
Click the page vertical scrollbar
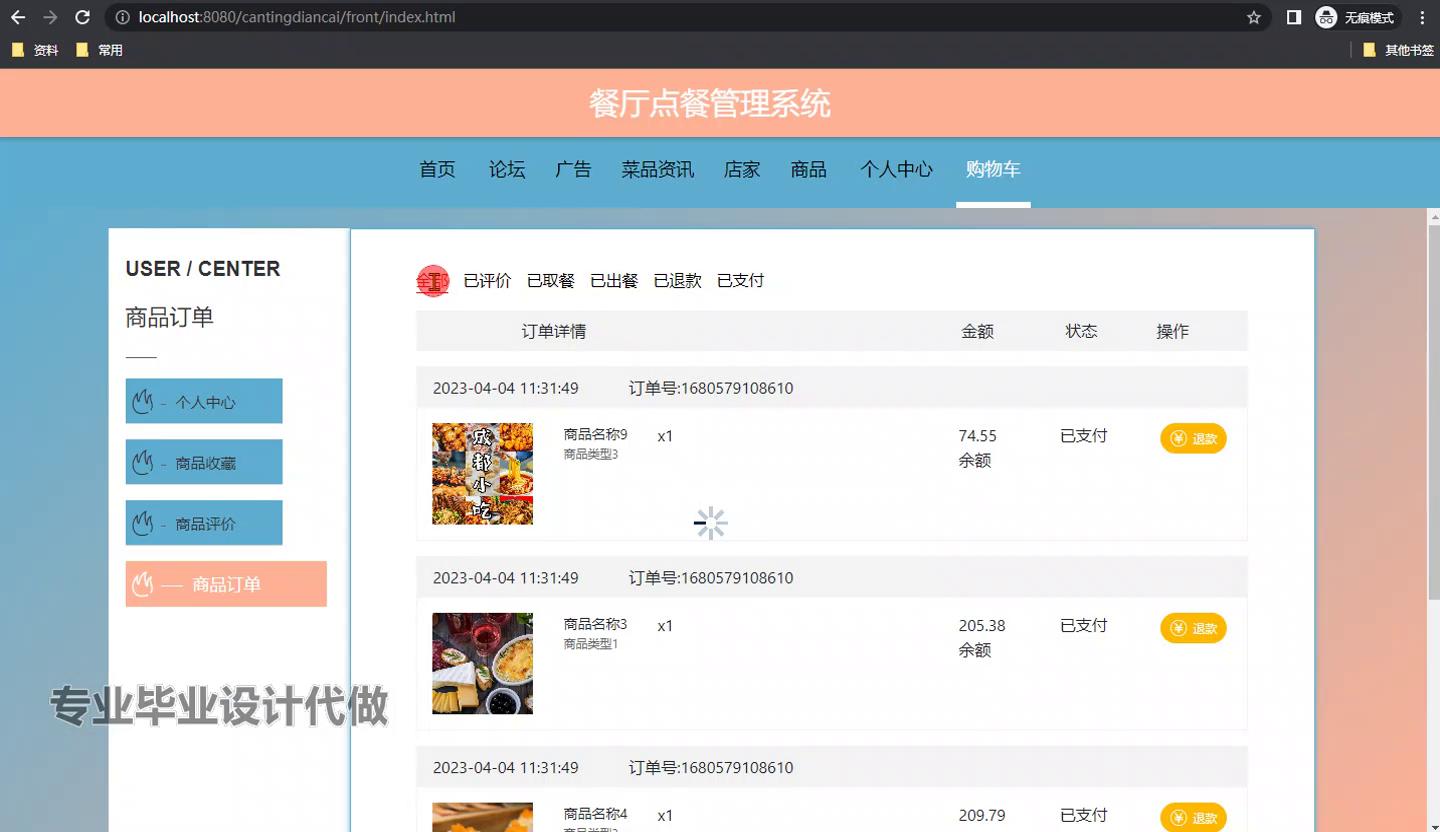click(1433, 410)
